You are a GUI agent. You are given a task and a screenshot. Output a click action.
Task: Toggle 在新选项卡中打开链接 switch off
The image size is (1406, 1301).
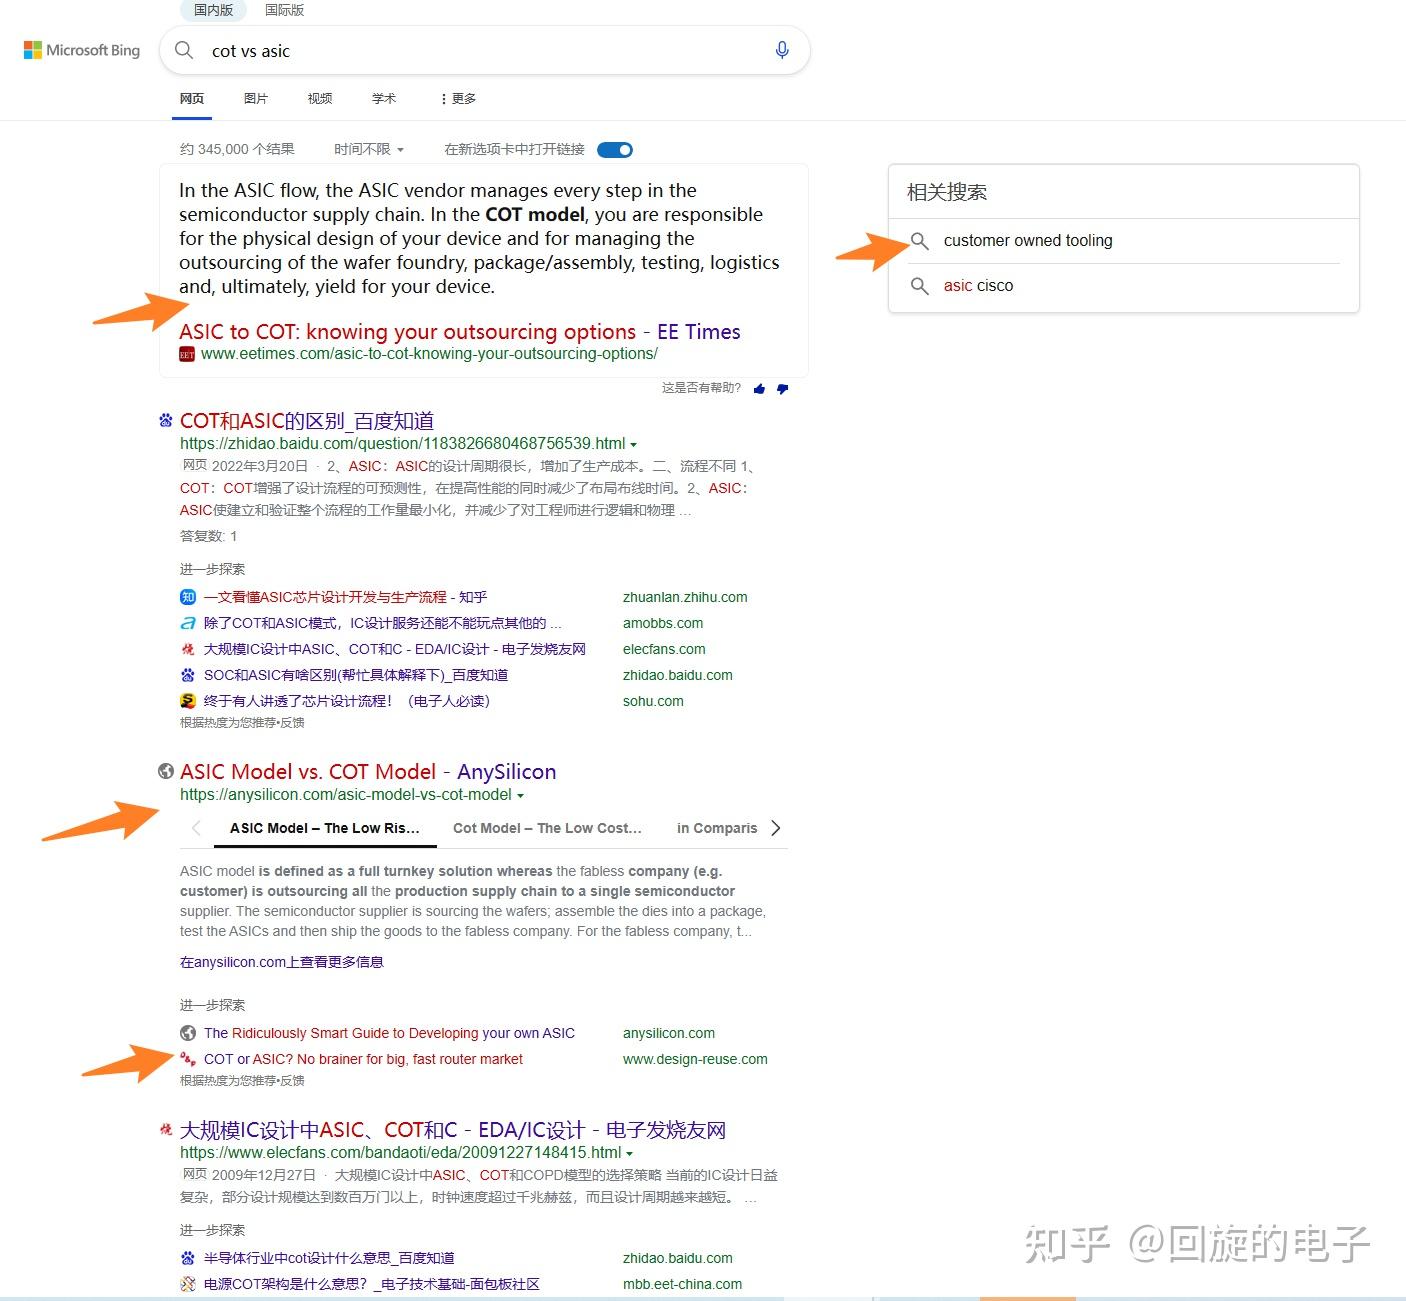coord(614,149)
